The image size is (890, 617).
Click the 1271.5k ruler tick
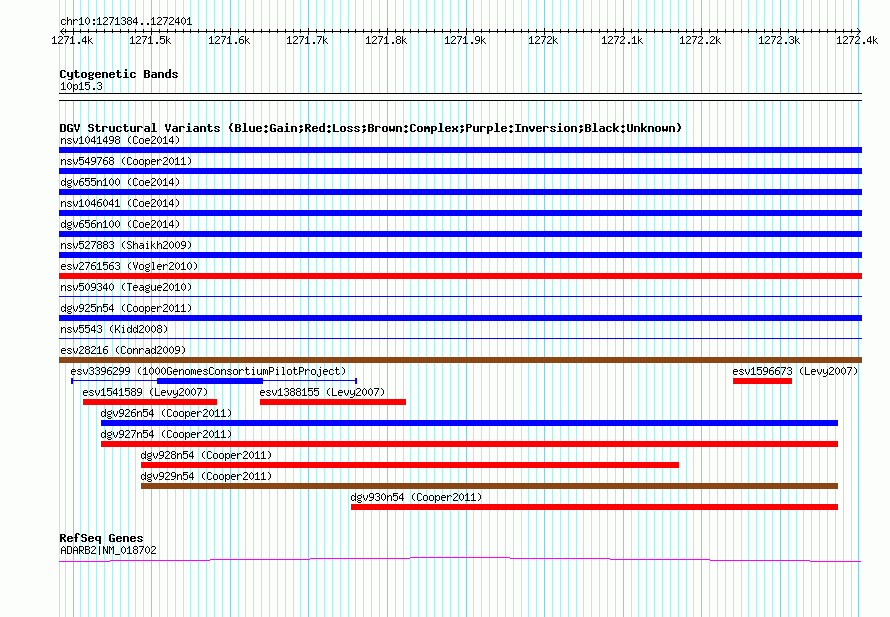[150, 40]
